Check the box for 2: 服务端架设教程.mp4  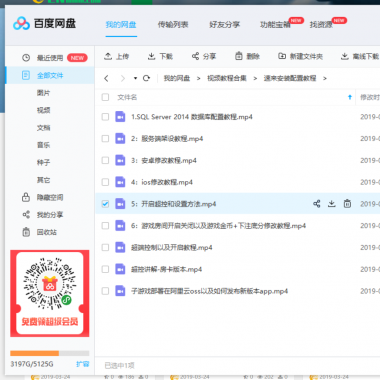click(105, 138)
